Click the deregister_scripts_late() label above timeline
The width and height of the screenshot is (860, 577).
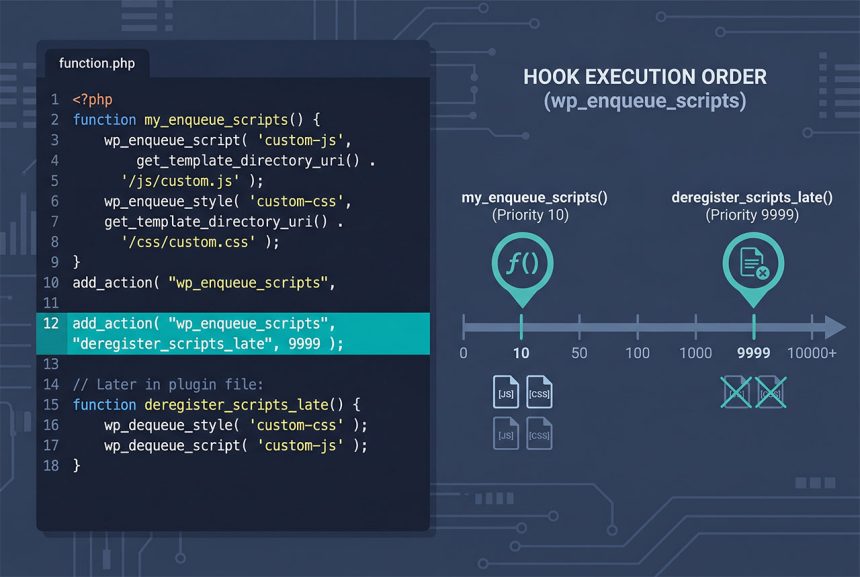click(x=752, y=197)
